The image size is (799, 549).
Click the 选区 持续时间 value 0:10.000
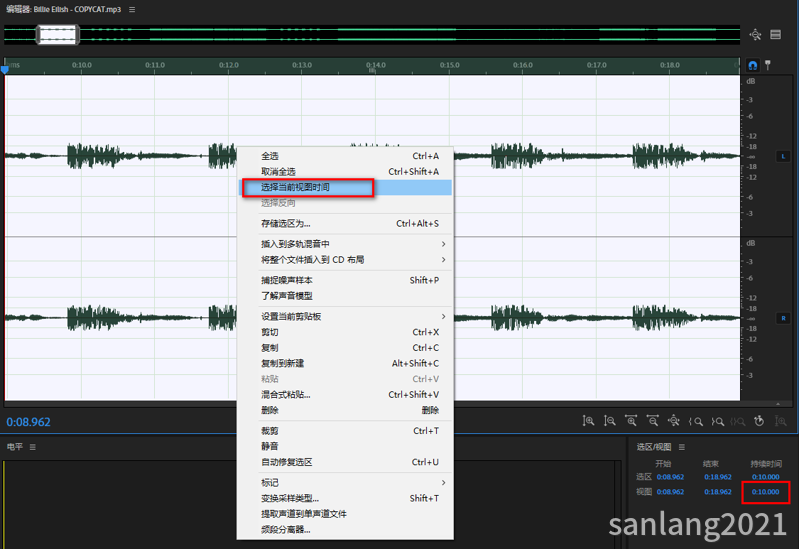pyautogui.click(x=765, y=477)
